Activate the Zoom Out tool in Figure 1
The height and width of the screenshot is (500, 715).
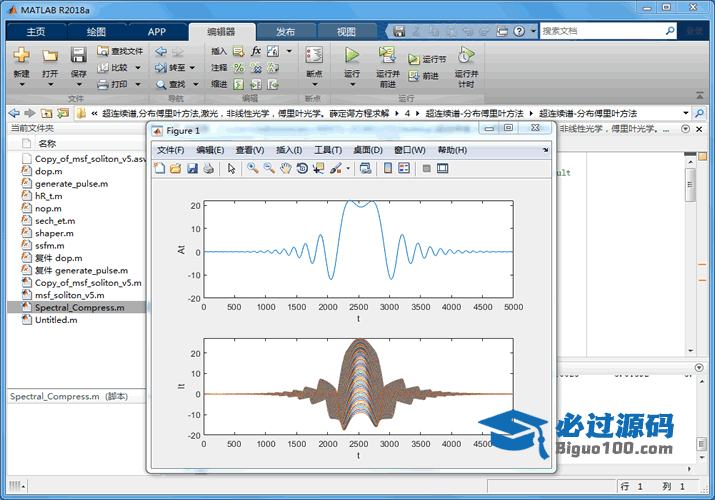point(269,169)
